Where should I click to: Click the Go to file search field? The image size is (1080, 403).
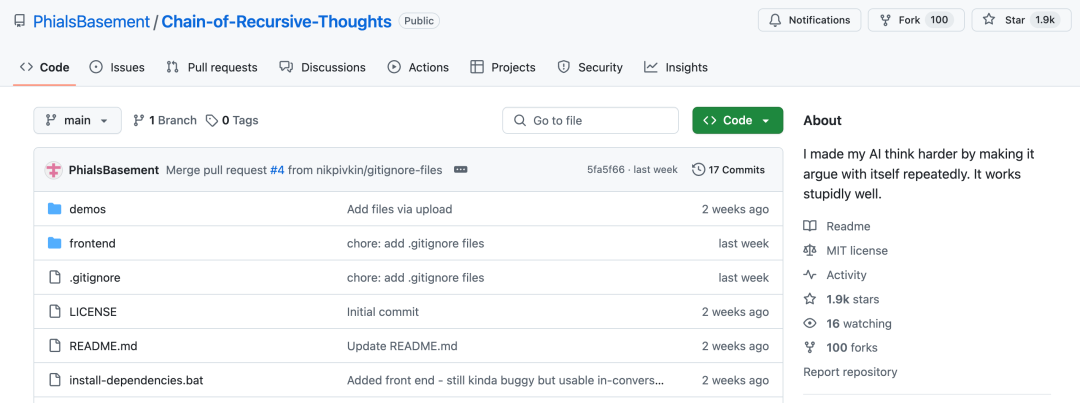point(590,120)
